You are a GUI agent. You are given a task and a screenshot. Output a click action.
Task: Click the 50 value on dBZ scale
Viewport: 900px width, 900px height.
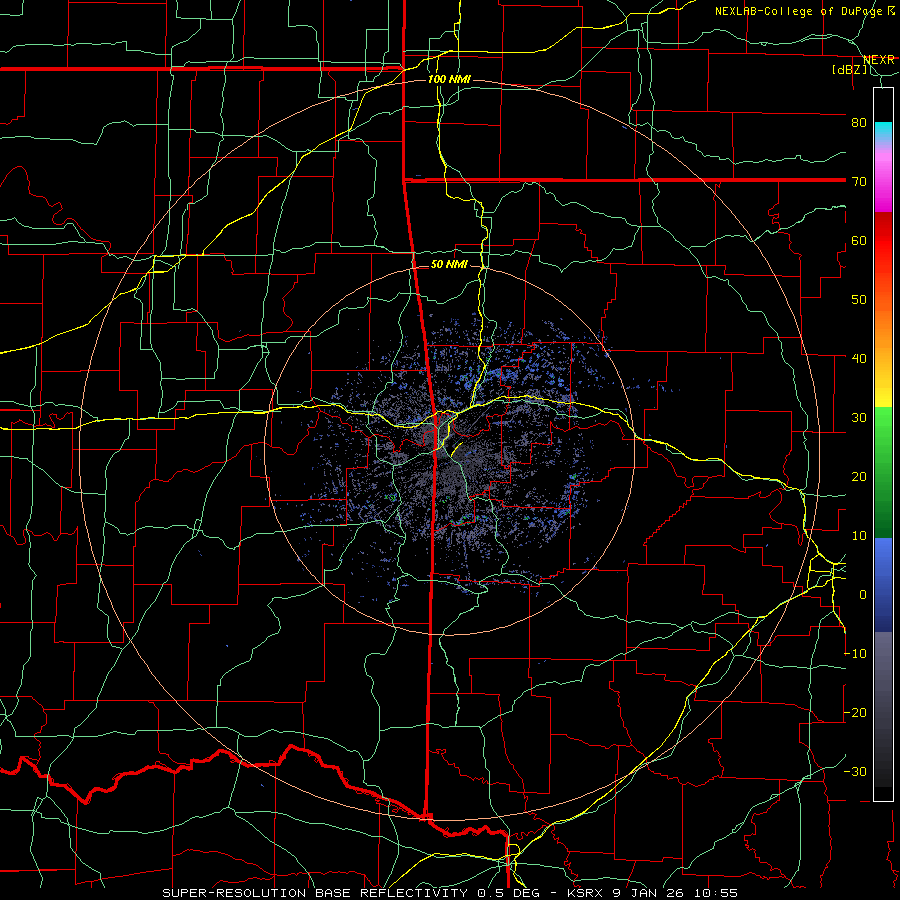click(x=859, y=300)
